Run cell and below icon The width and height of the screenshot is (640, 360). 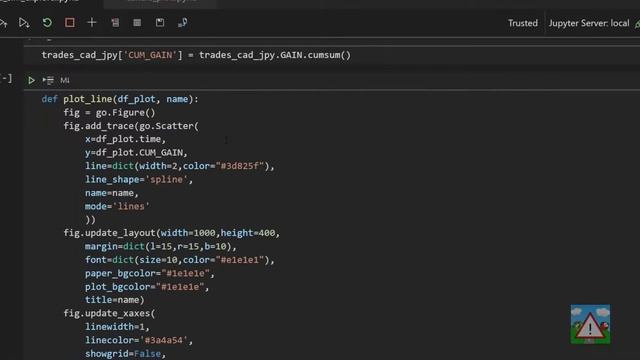point(48,80)
